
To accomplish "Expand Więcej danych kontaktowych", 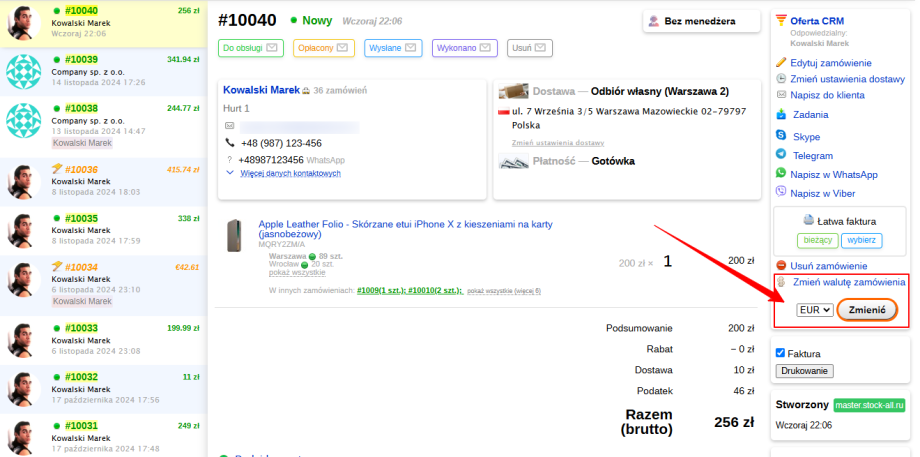I will (x=290, y=173).
